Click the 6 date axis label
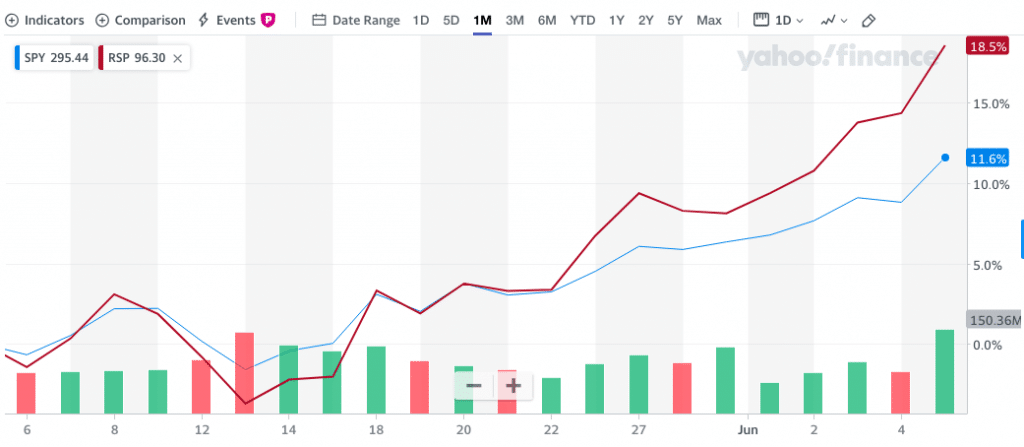 click(27, 429)
